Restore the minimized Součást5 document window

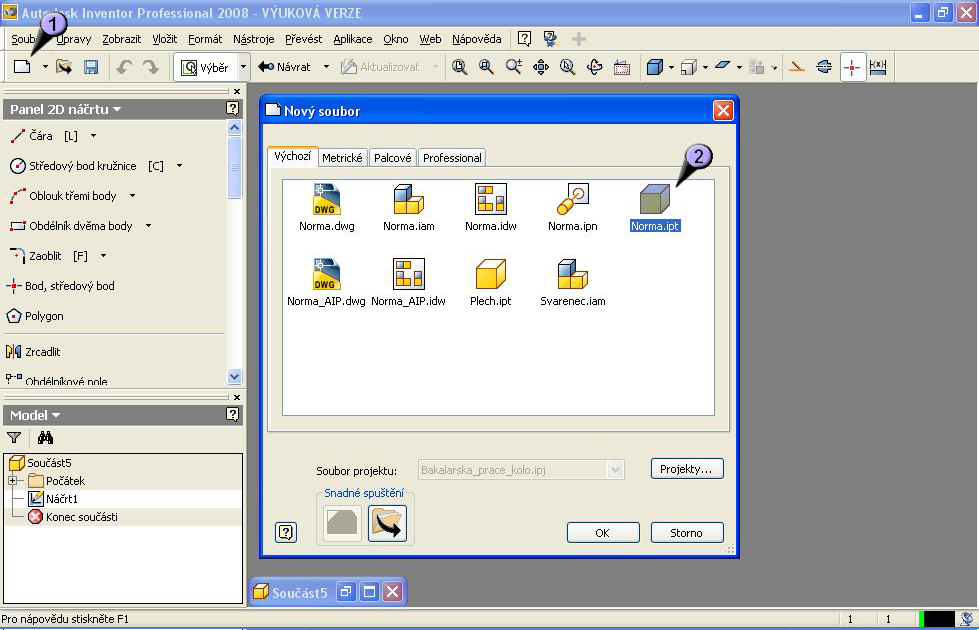tap(346, 591)
